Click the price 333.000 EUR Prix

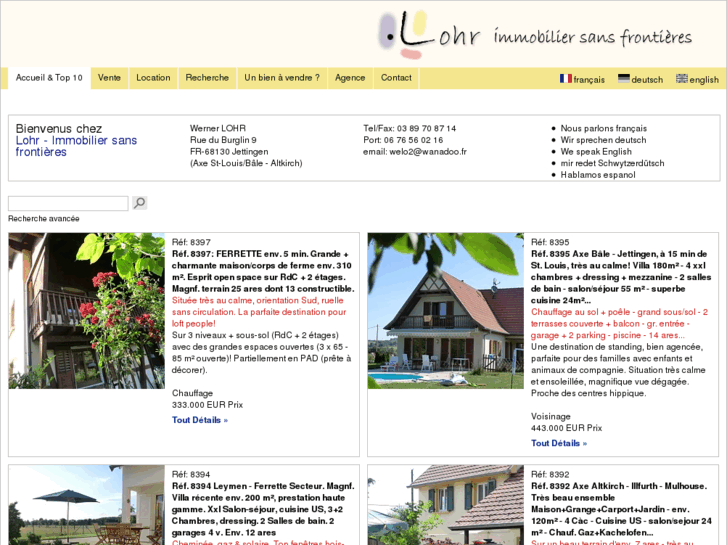pyautogui.click(x=207, y=405)
